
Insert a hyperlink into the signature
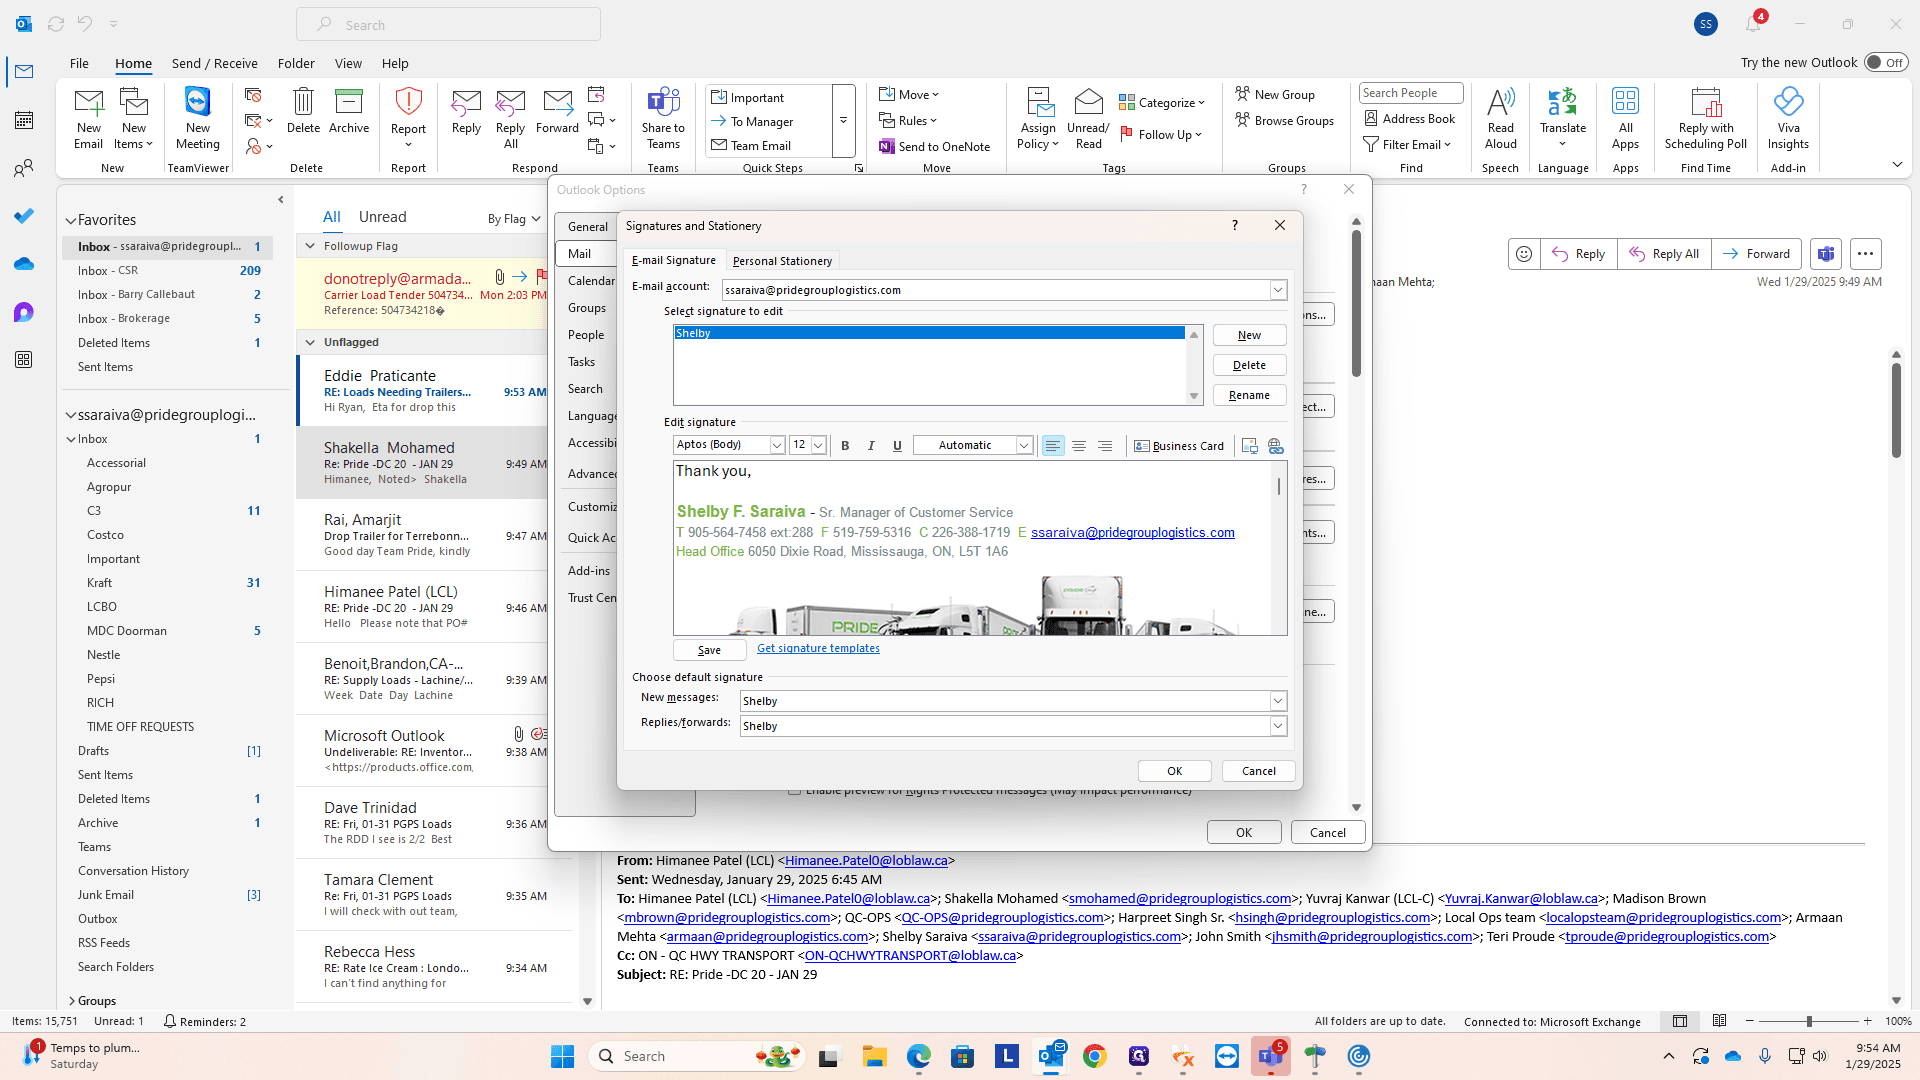(x=1276, y=446)
